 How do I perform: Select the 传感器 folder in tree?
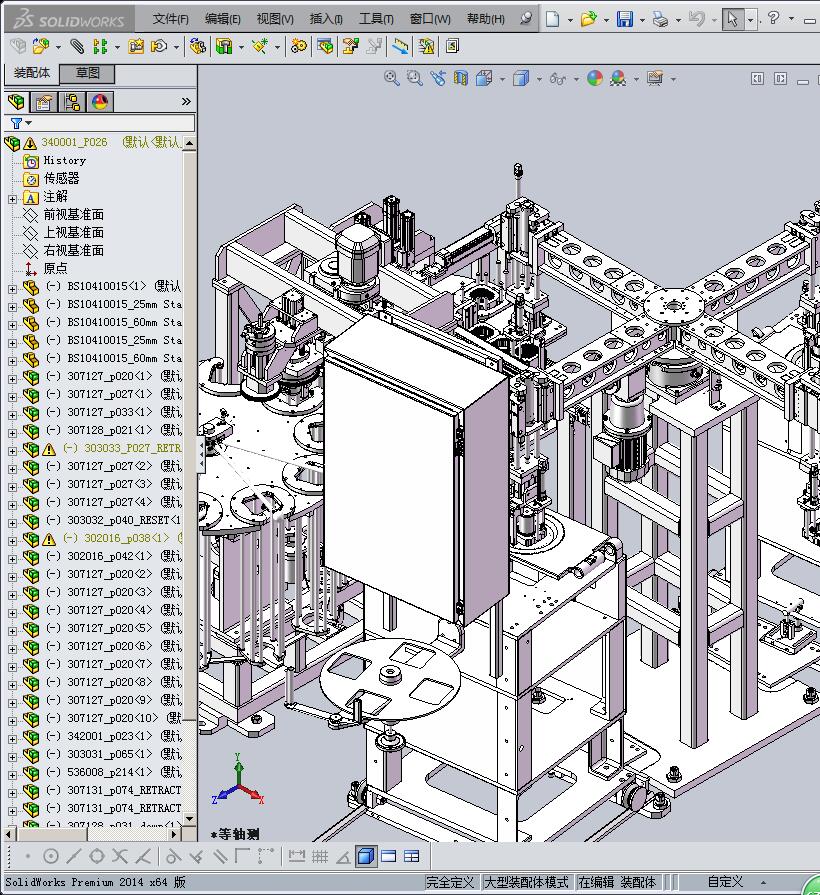(x=62, y=179)
